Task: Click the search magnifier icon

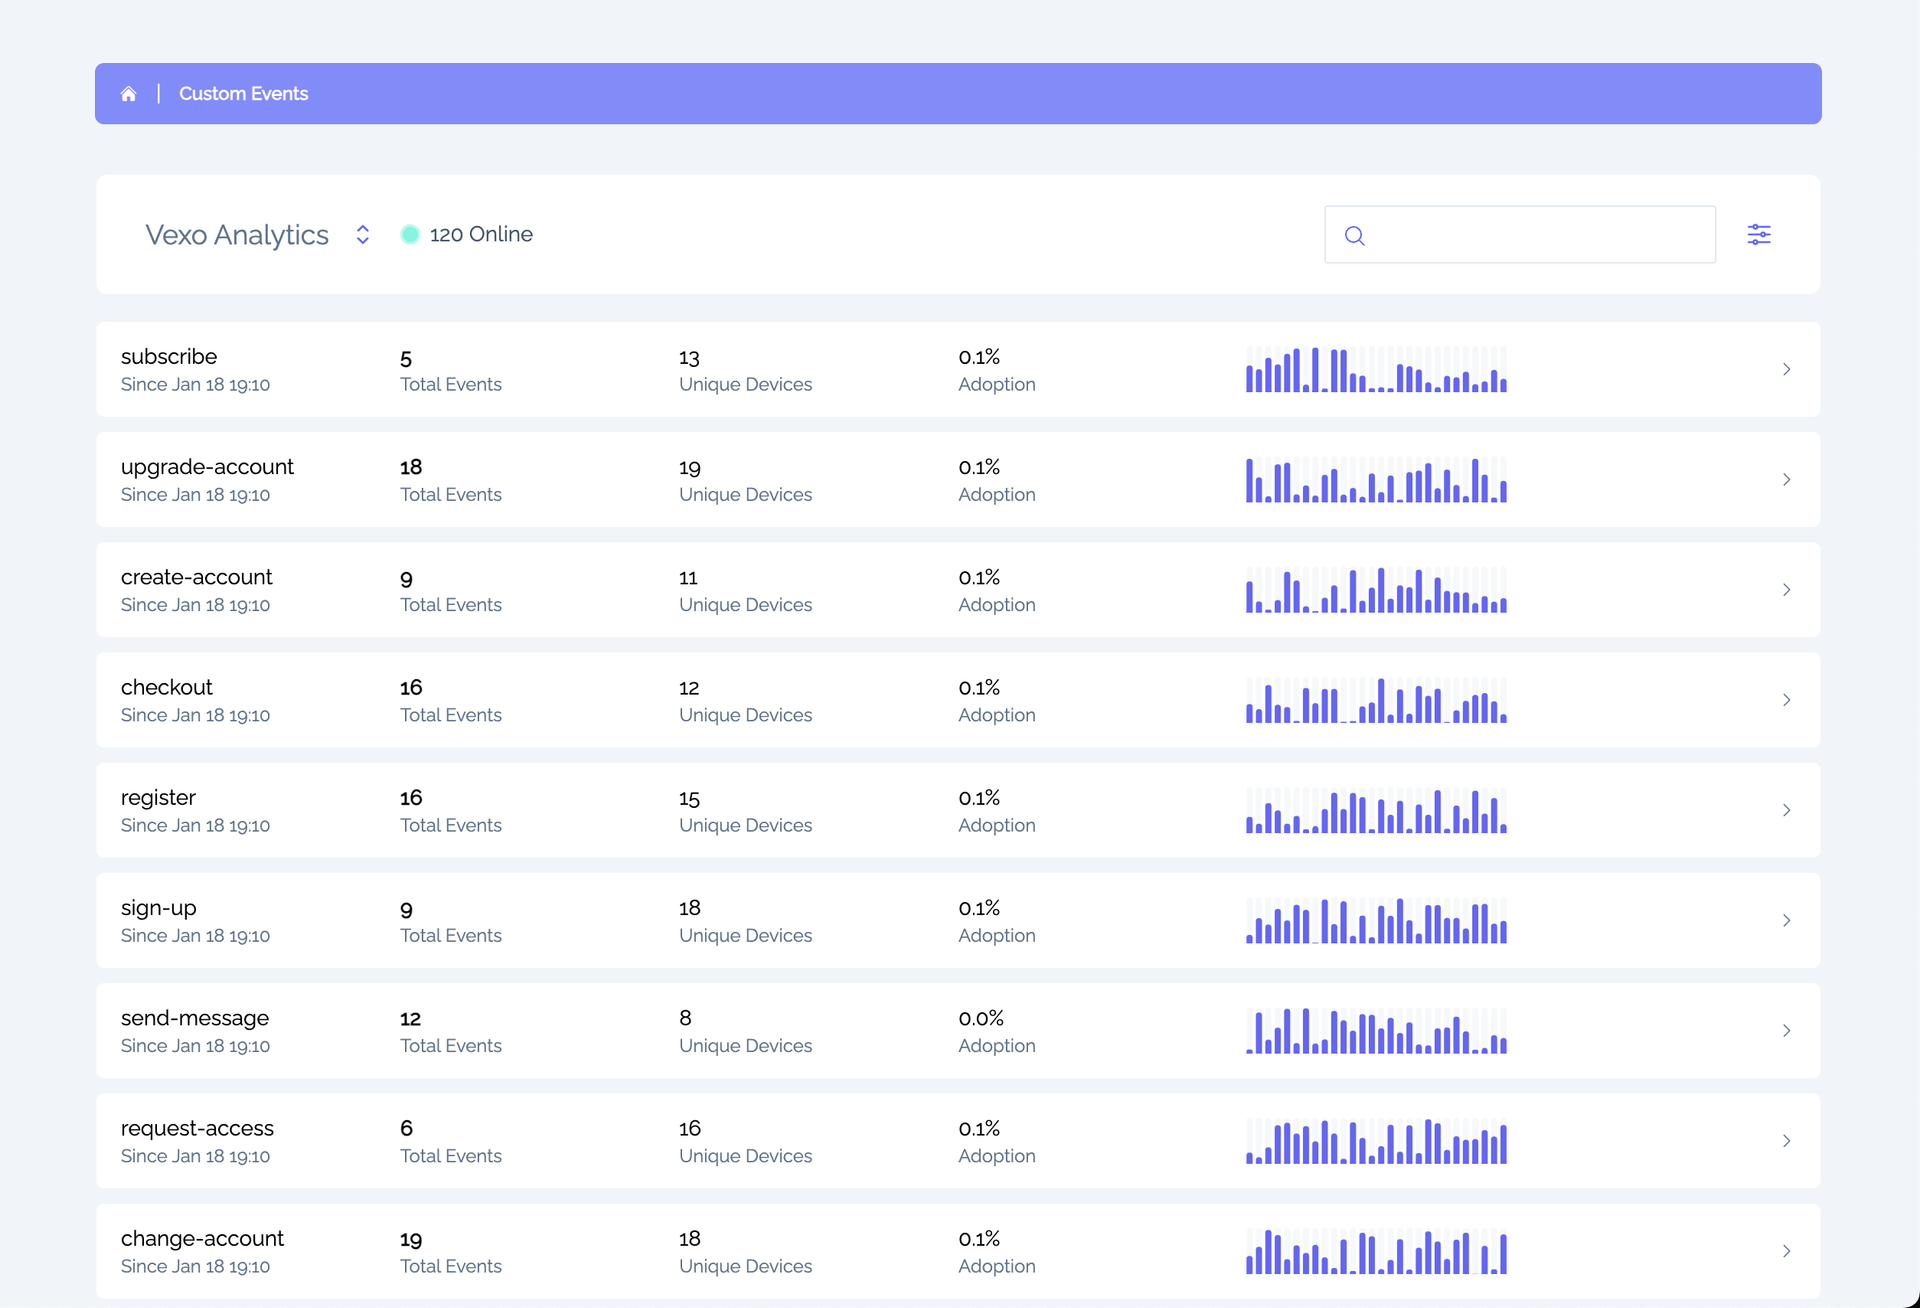Action: click(x=1355, y=235)
